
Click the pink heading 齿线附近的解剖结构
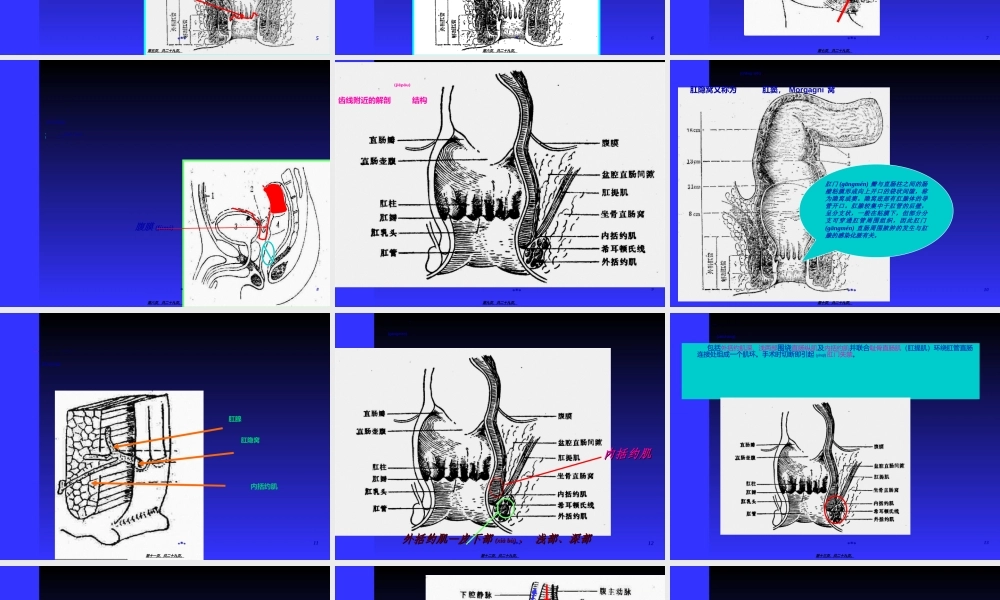tap(383, 101)
